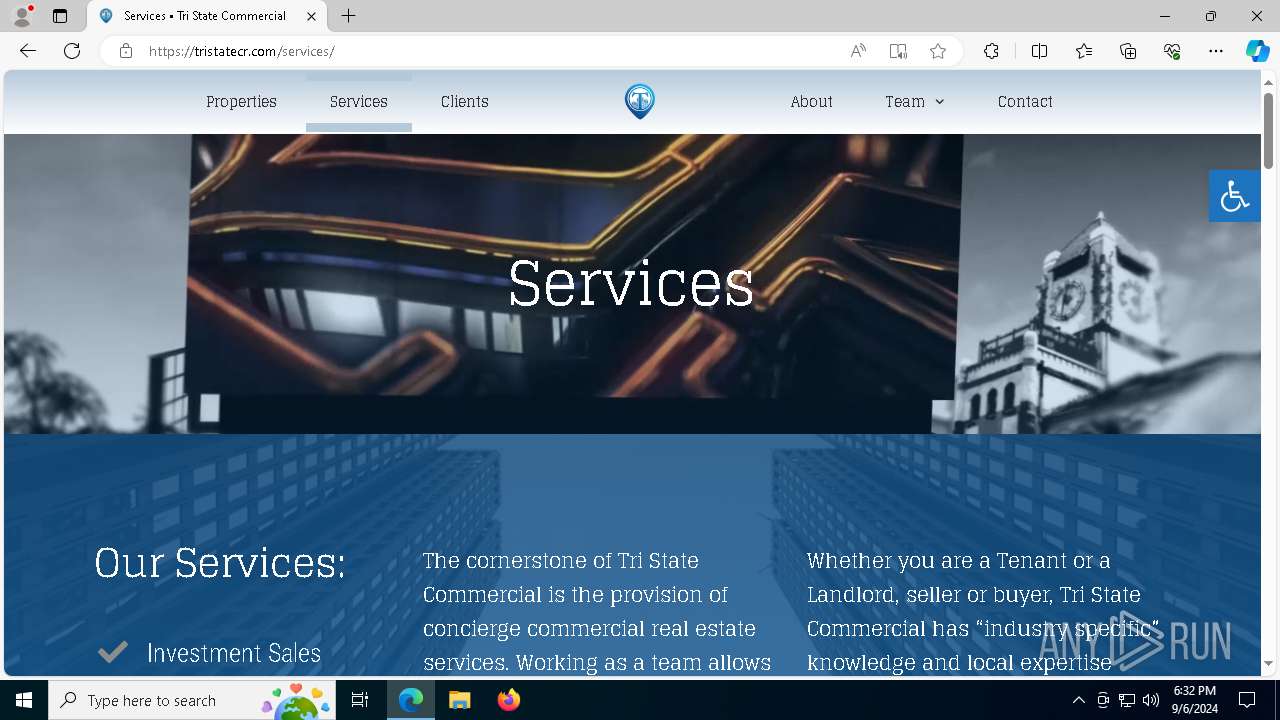The height and width of the screenshot is (720, 1280).
Task: Open the About page
Action: [811, 102]
